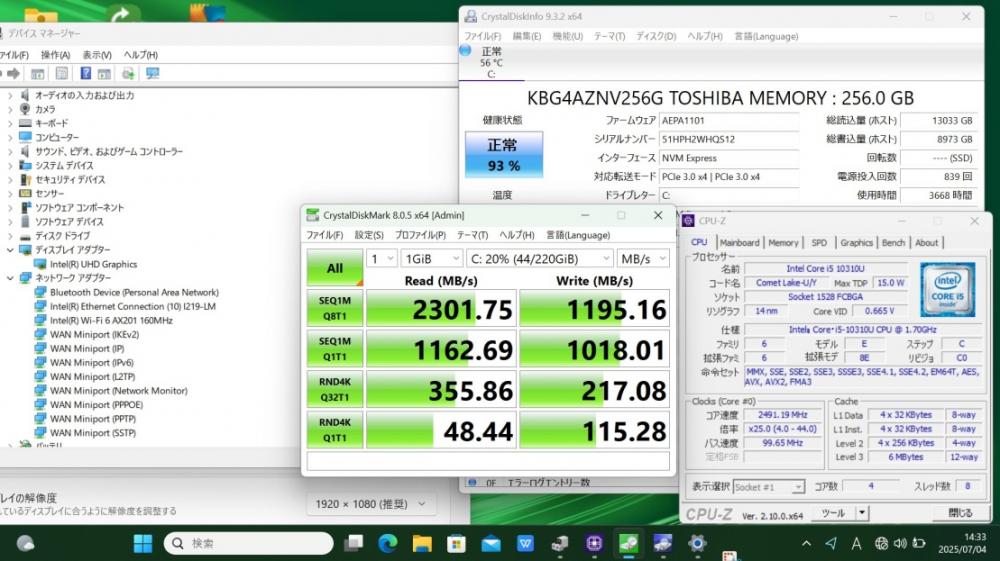Collapse ネットワーク アダプター node

tap(10, 278)
